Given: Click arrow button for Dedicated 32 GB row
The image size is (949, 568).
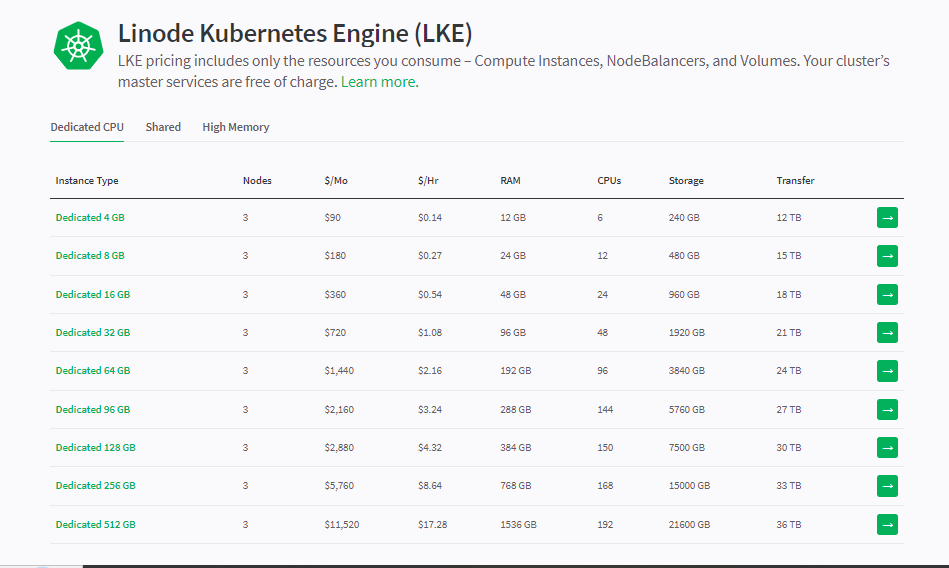Looking at the screenshot, I should click(887, 332).
